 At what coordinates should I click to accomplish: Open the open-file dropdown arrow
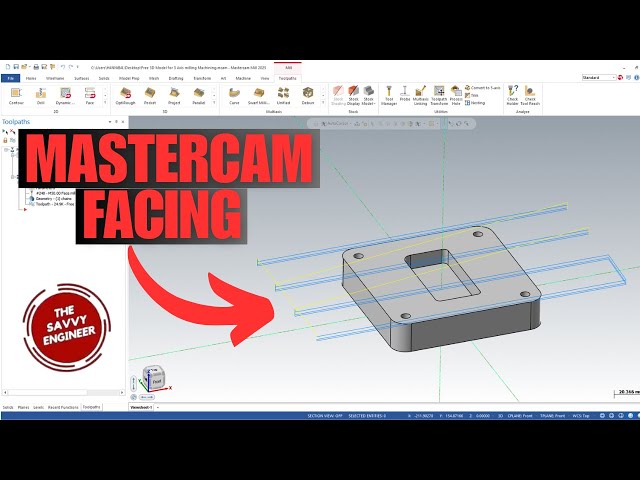click(x=30, y=67)
